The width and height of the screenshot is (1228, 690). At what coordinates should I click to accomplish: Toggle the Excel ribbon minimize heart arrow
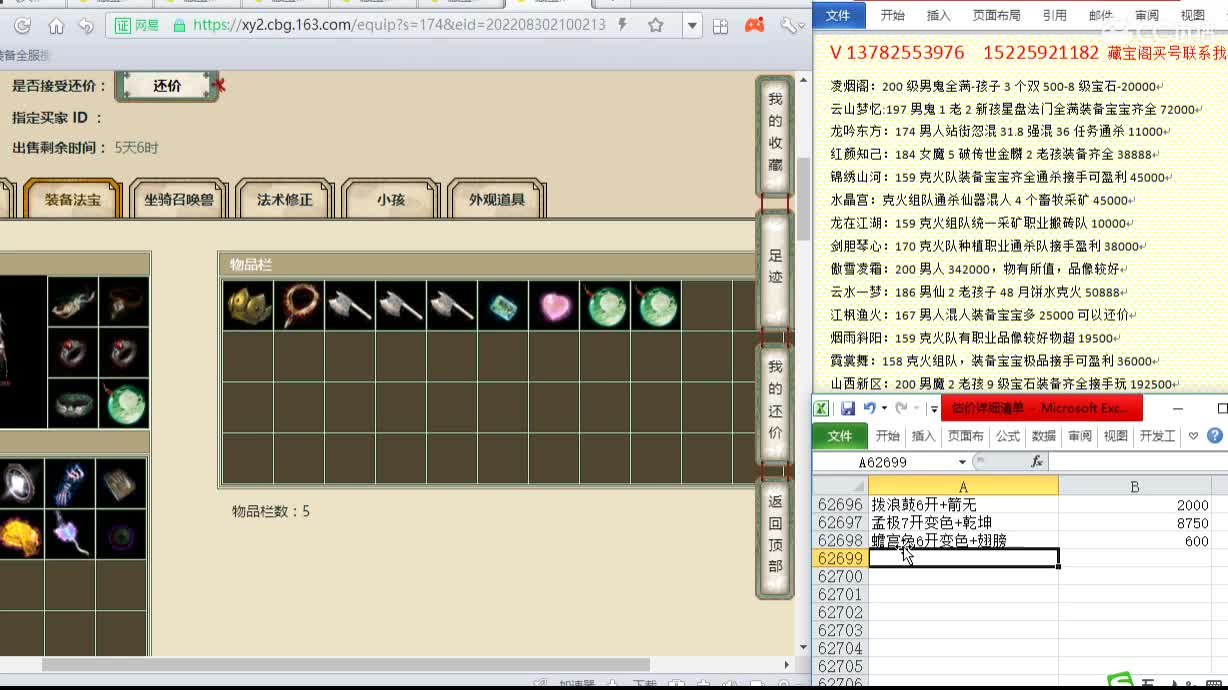coord(1193,436)
